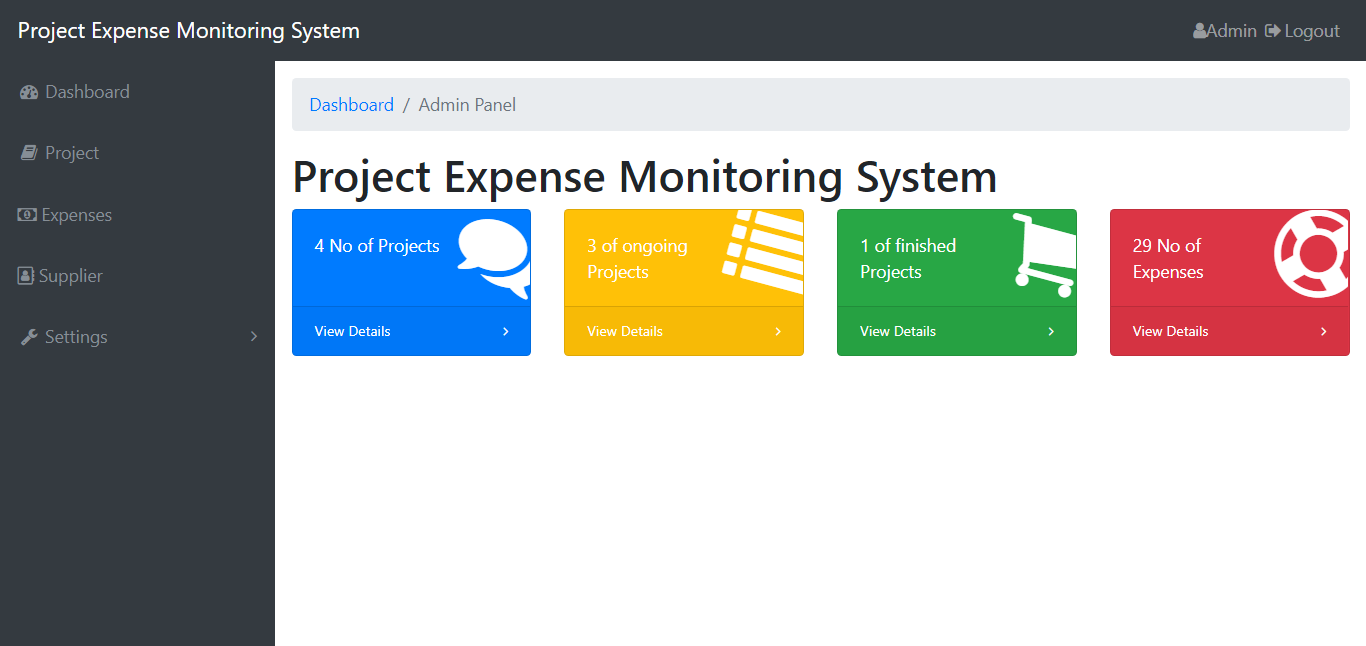Expand the Settings menu chevron
The width and height of the screenshot is (1366, 646).
click(x=254, y=337)
